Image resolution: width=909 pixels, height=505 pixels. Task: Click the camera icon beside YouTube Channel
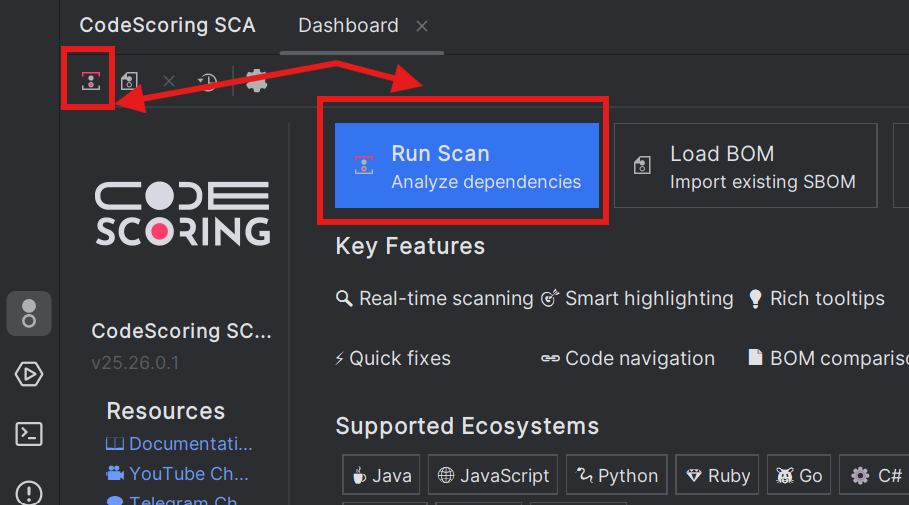tap(115, 474)
